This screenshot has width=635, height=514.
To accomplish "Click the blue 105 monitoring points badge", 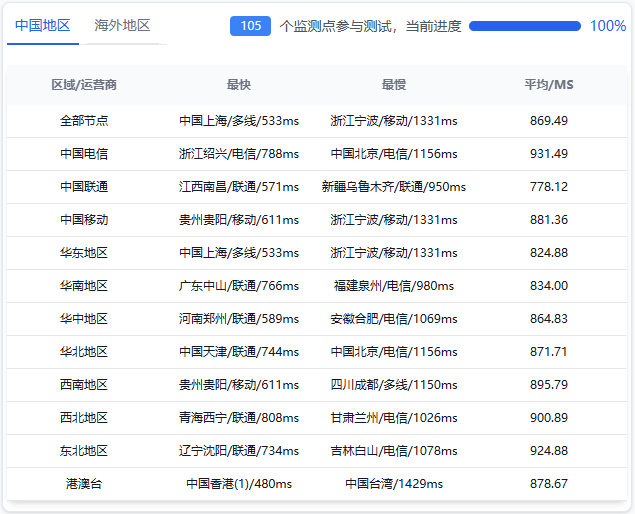I will 250,26.
